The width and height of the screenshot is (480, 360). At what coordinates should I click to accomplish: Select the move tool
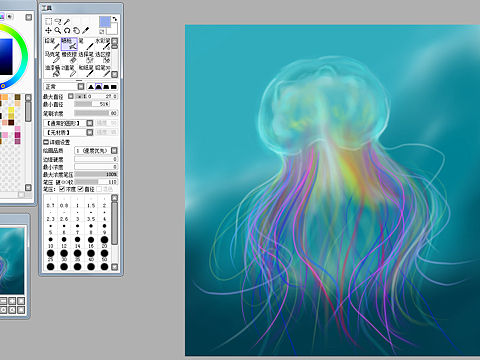tap(49, 30)
